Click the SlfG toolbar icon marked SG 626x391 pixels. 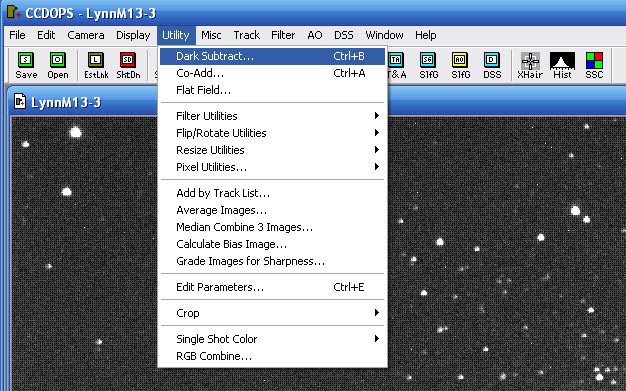428,65
